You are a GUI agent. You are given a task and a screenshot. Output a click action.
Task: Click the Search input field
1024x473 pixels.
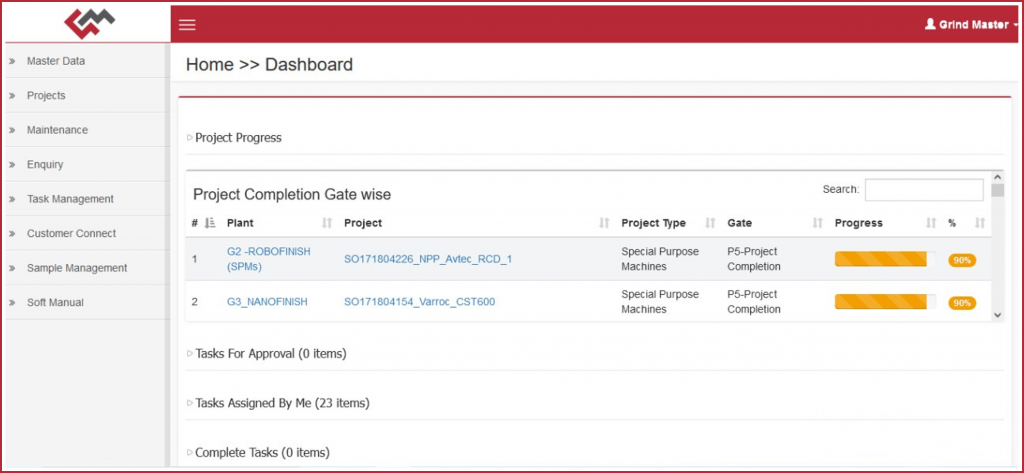[x=924, y=189]
